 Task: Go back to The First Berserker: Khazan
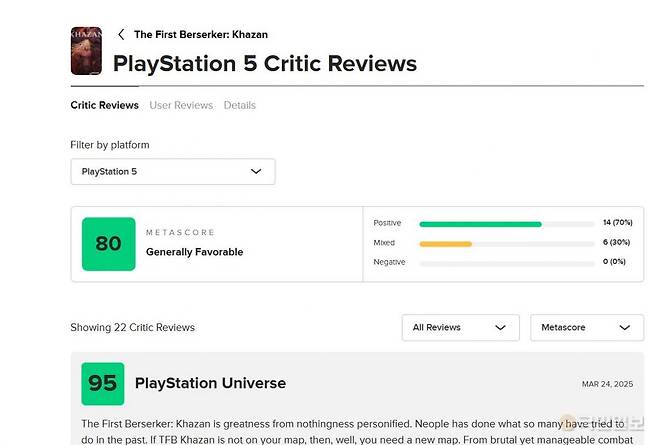(x=200, y=34)
